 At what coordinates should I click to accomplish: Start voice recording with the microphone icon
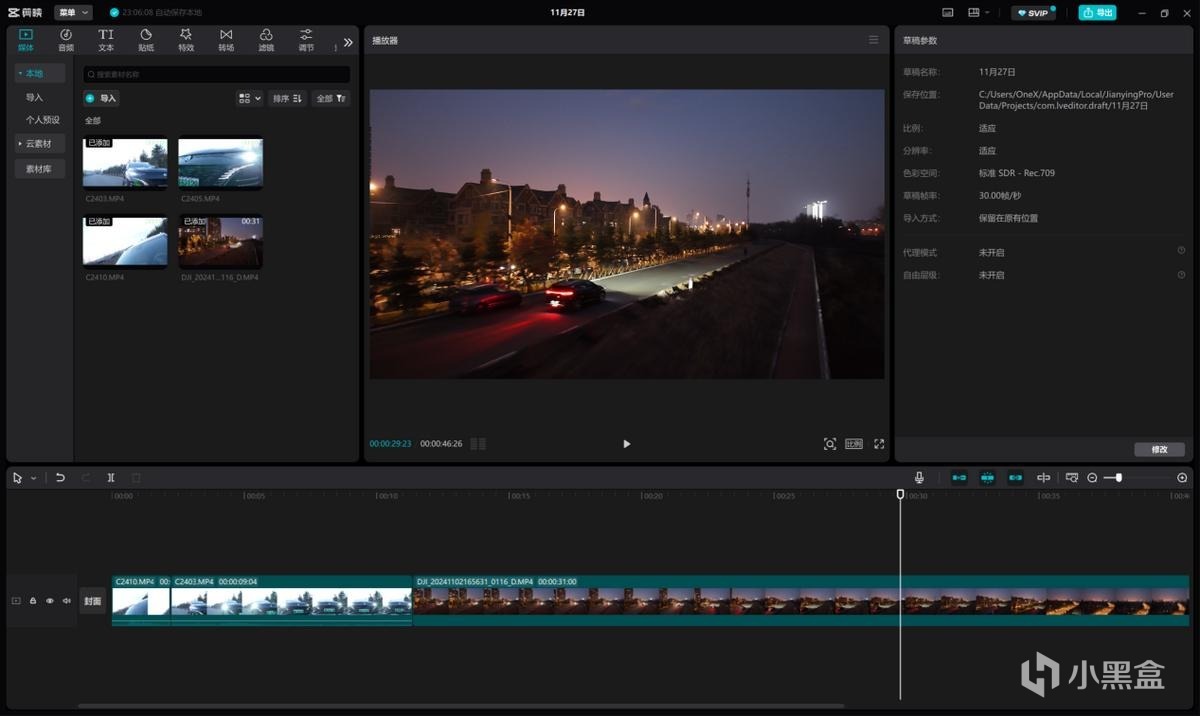pos(919,478)
